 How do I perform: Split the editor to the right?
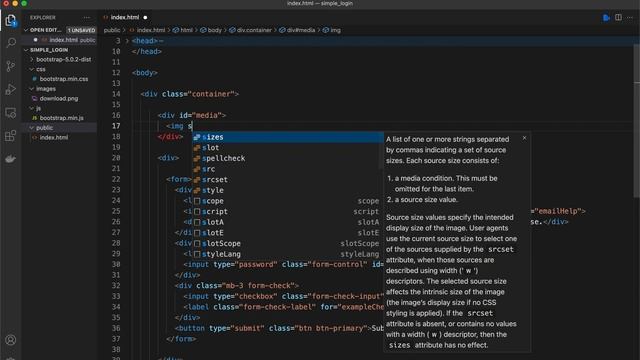click(618, 18)
